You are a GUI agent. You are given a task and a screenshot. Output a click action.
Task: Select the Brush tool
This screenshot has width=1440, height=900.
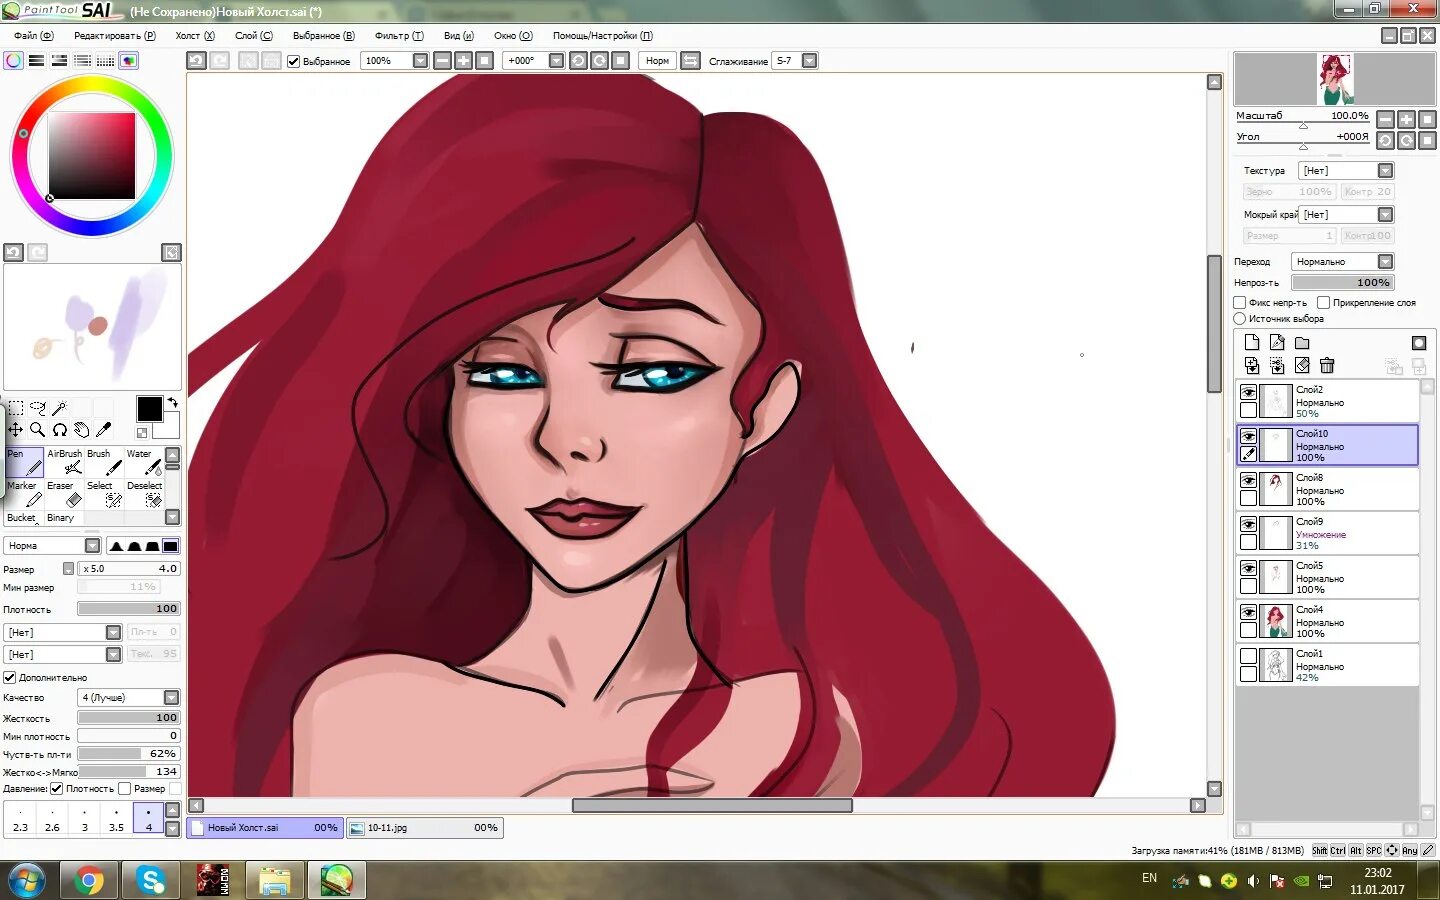pos(104,462)
